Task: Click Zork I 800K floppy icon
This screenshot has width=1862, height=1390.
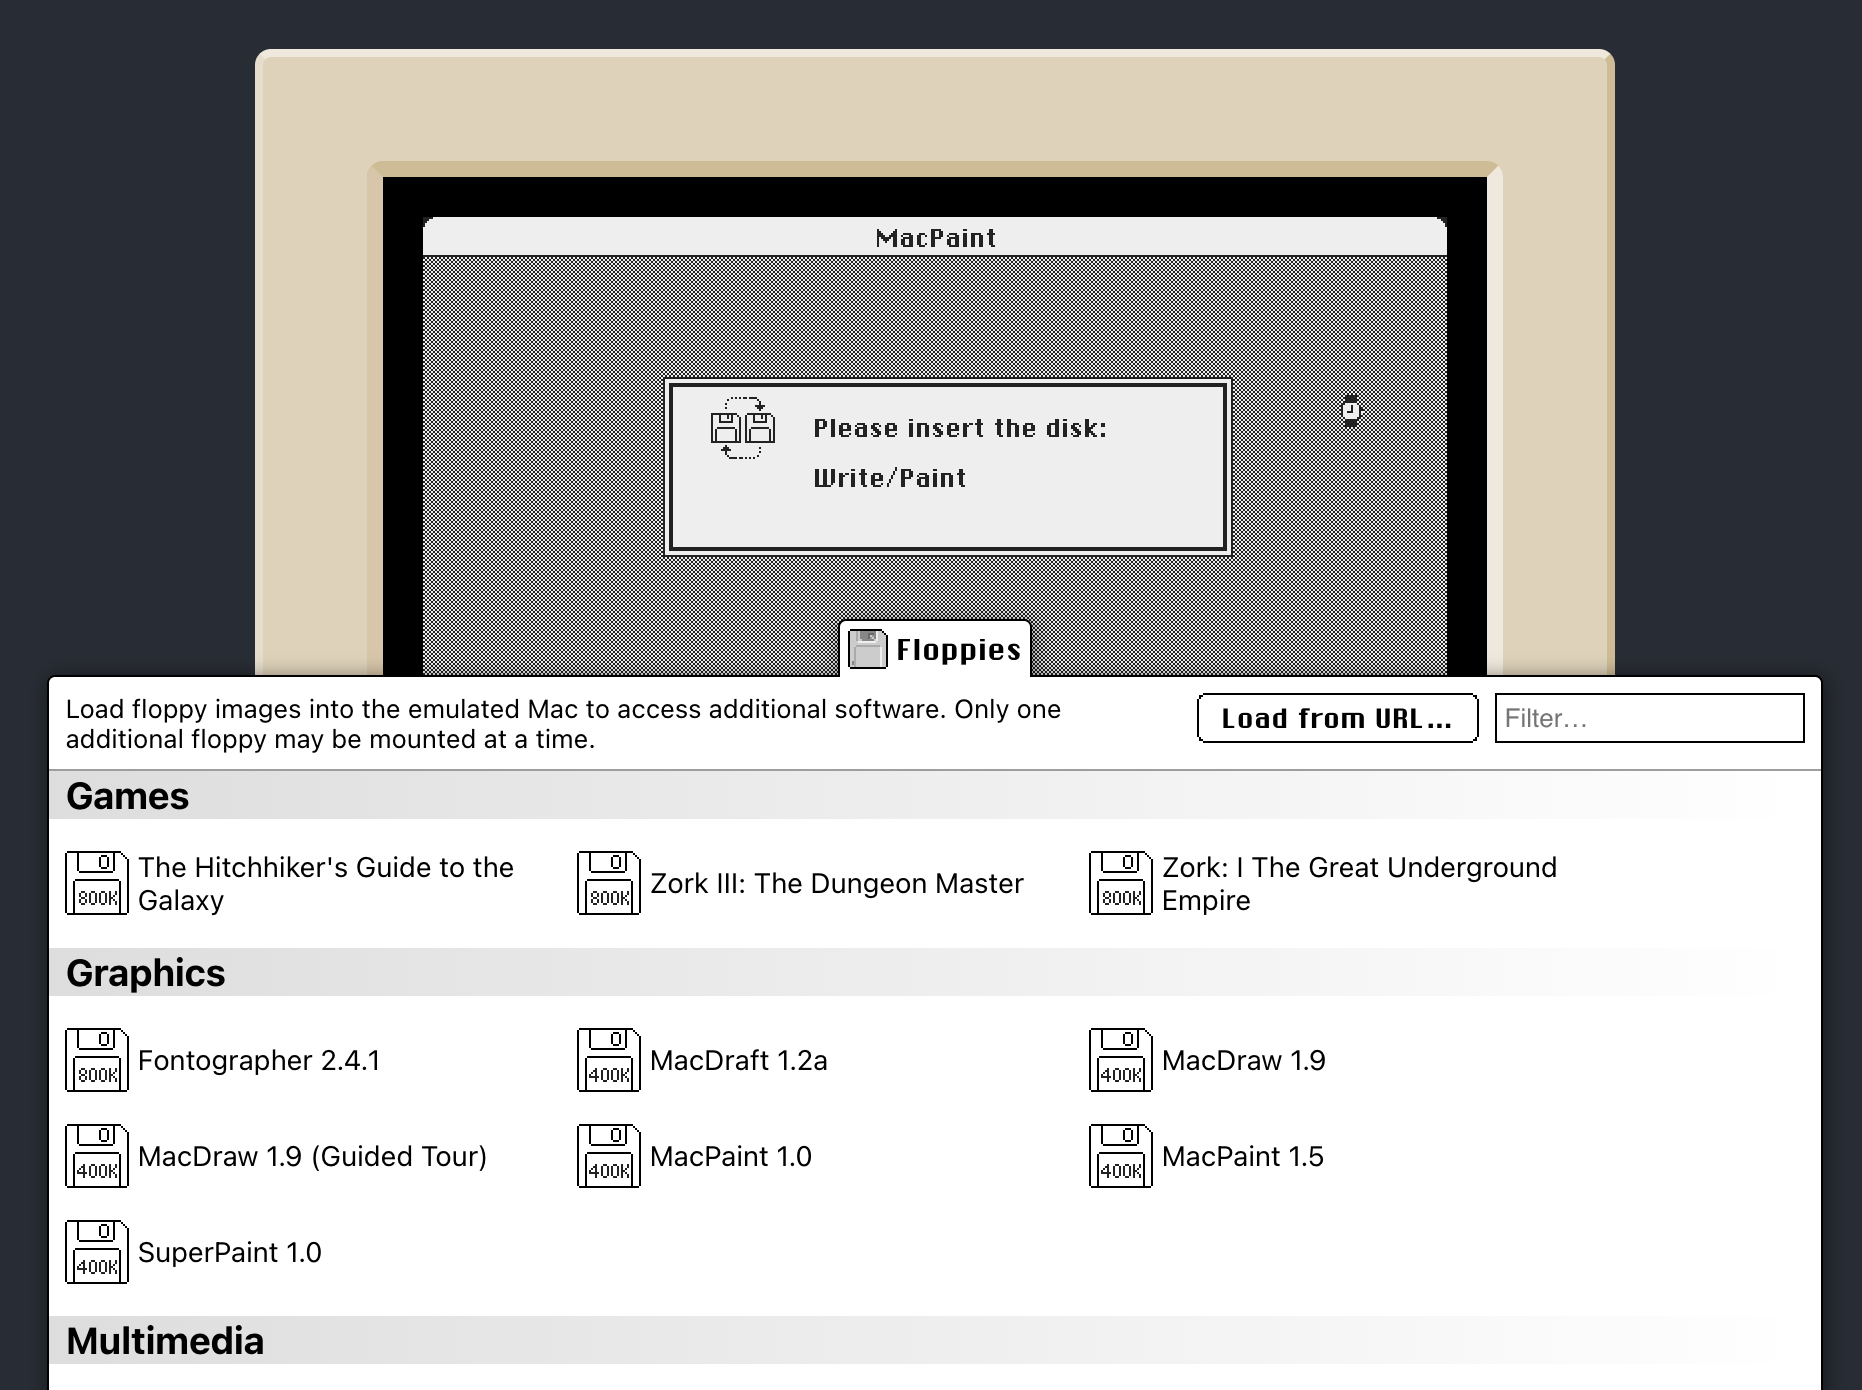Action: click(x=1121, y=883)
